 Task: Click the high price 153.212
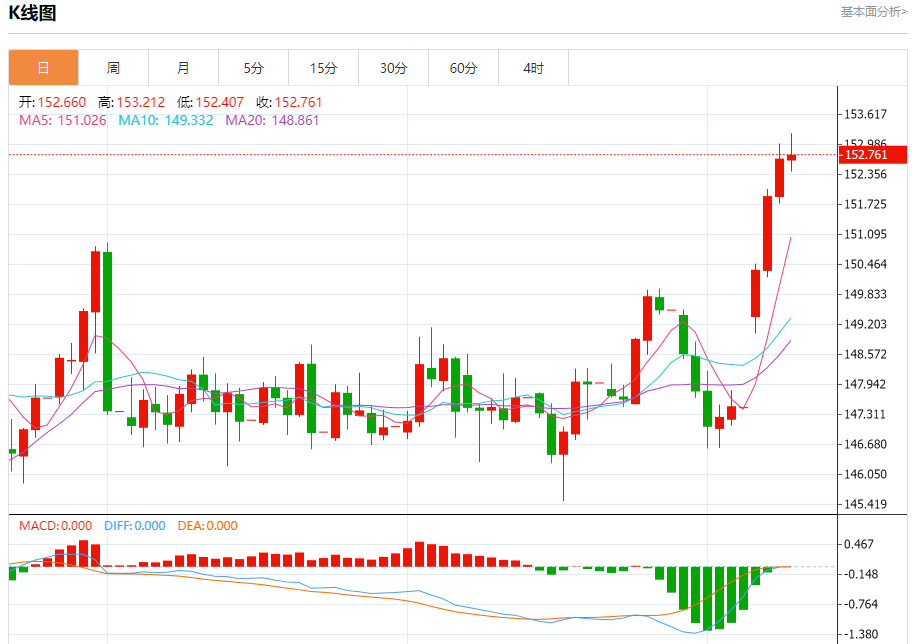coord(141,102)
